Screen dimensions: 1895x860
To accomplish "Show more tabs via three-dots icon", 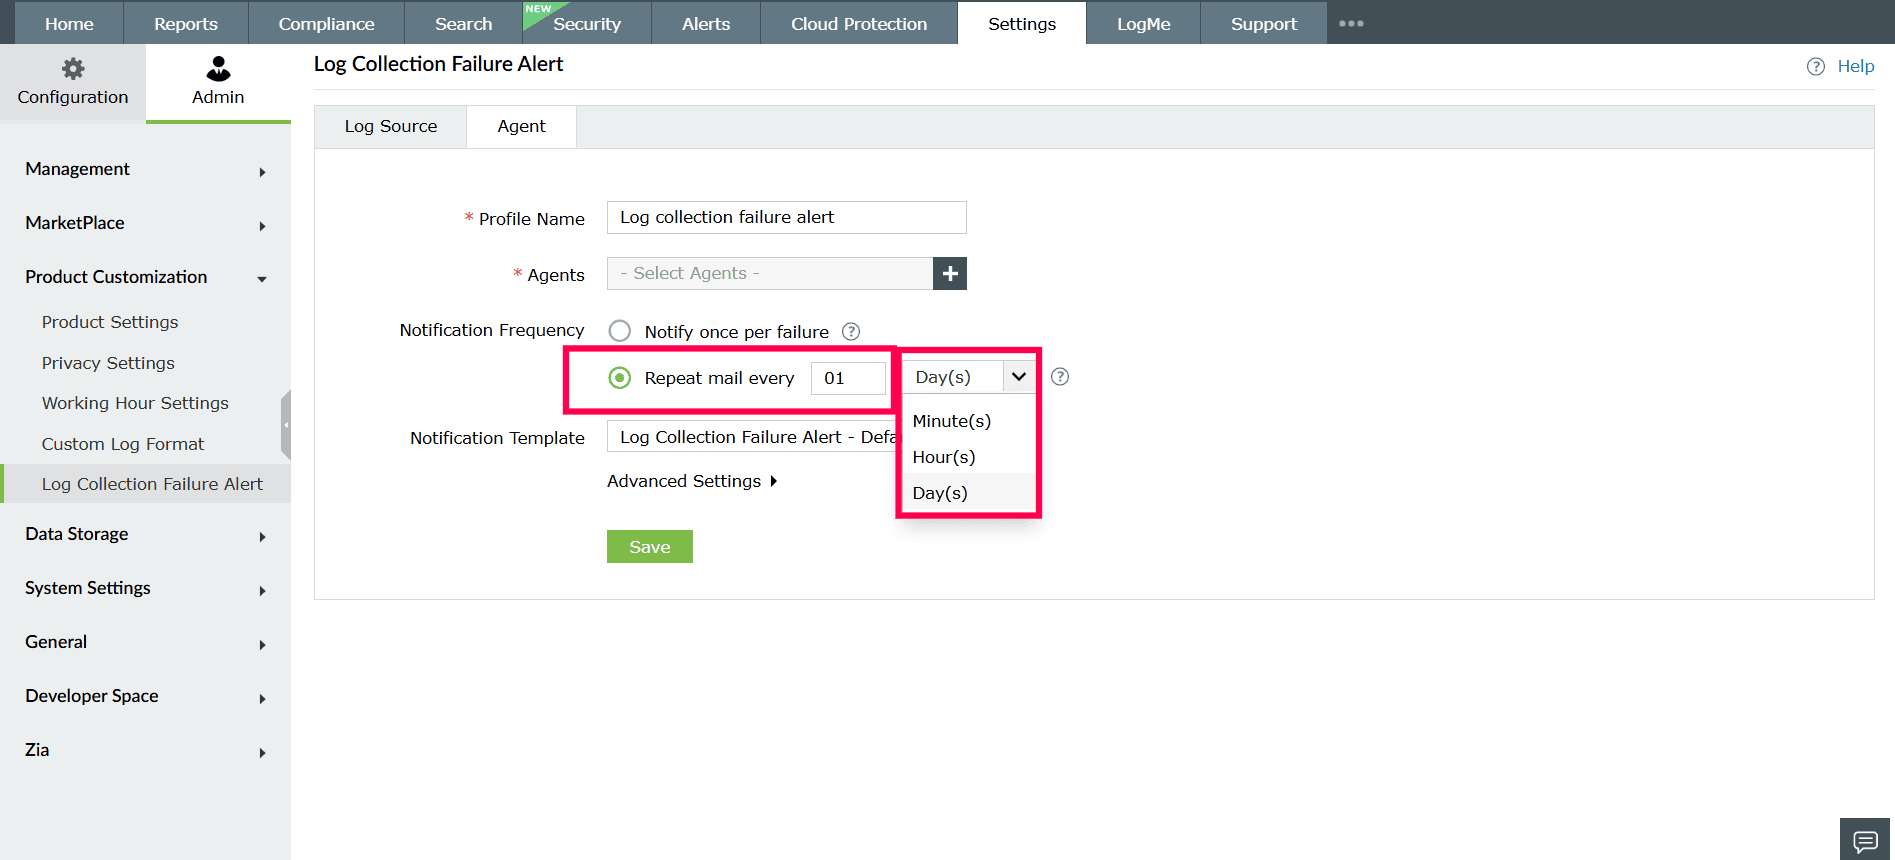I will (1351, 24).
